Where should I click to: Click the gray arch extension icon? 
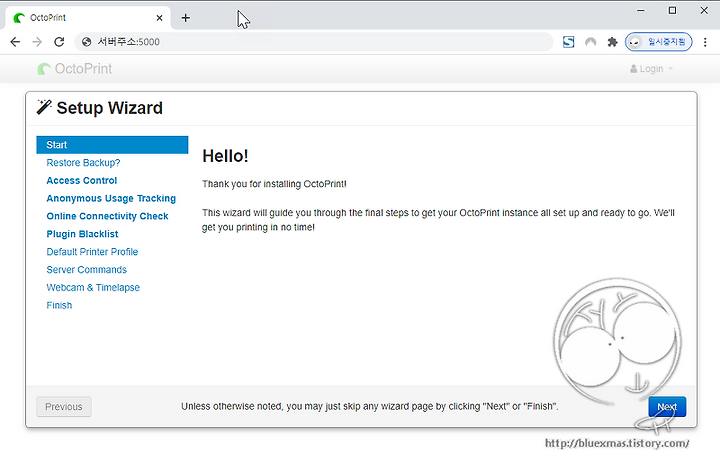pyautogui.click(x=591, y=42)
